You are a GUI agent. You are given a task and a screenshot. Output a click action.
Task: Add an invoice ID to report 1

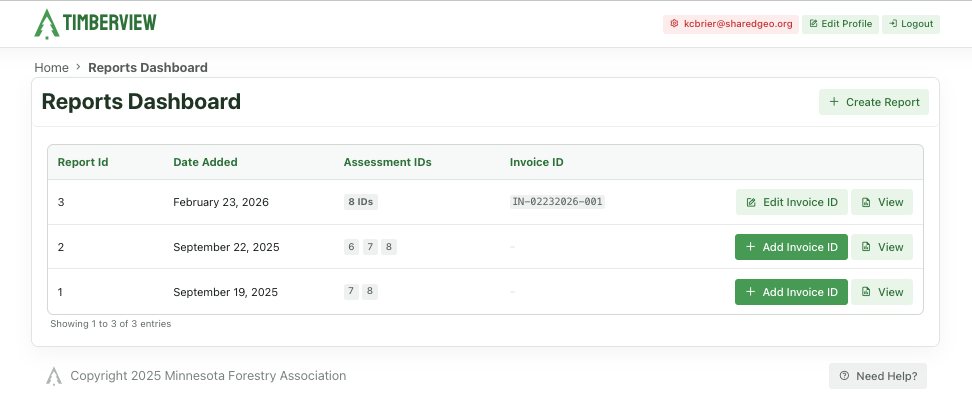791,292
